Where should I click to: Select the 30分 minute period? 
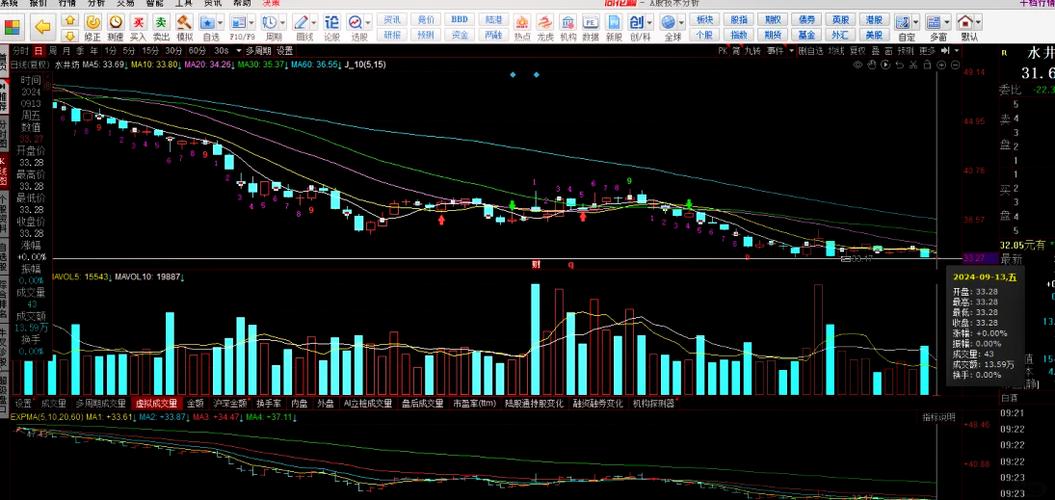pyautogui.click(x=174, y=50)
